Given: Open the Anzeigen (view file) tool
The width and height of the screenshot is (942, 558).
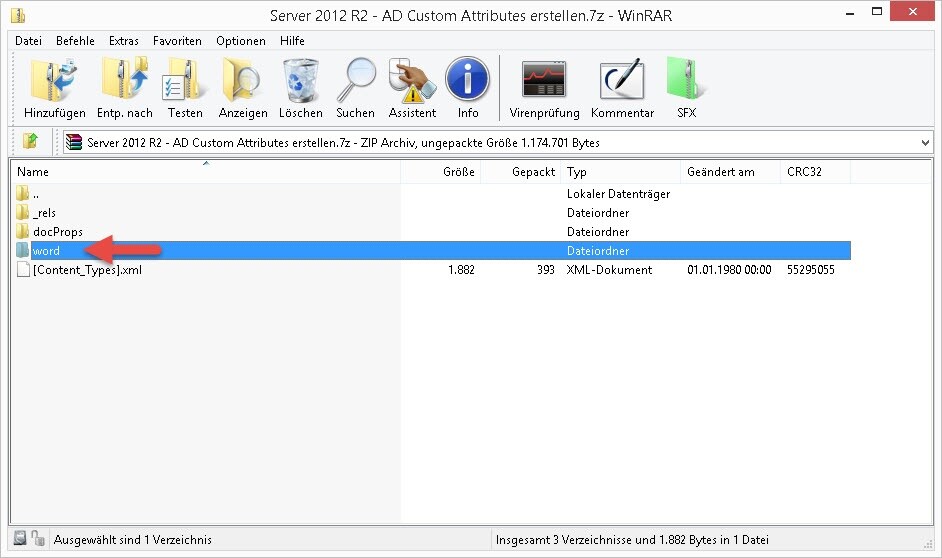Looking at the screenshot, I should 243,82.
